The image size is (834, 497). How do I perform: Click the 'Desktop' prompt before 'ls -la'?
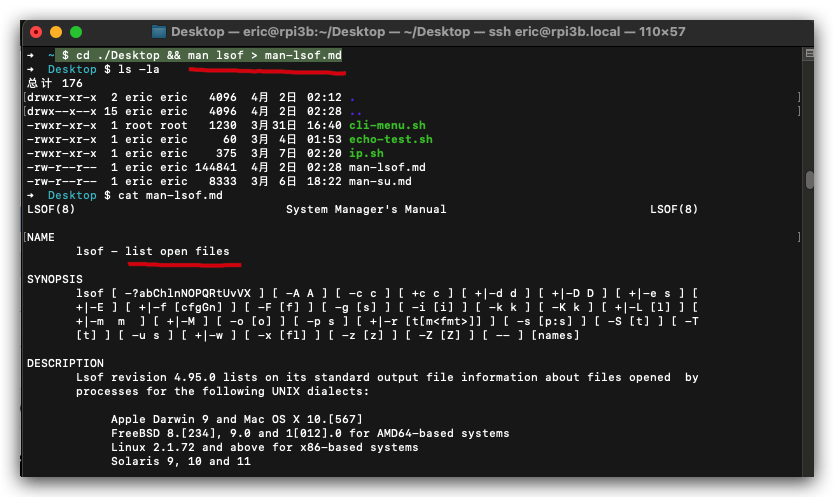(72, 69)
